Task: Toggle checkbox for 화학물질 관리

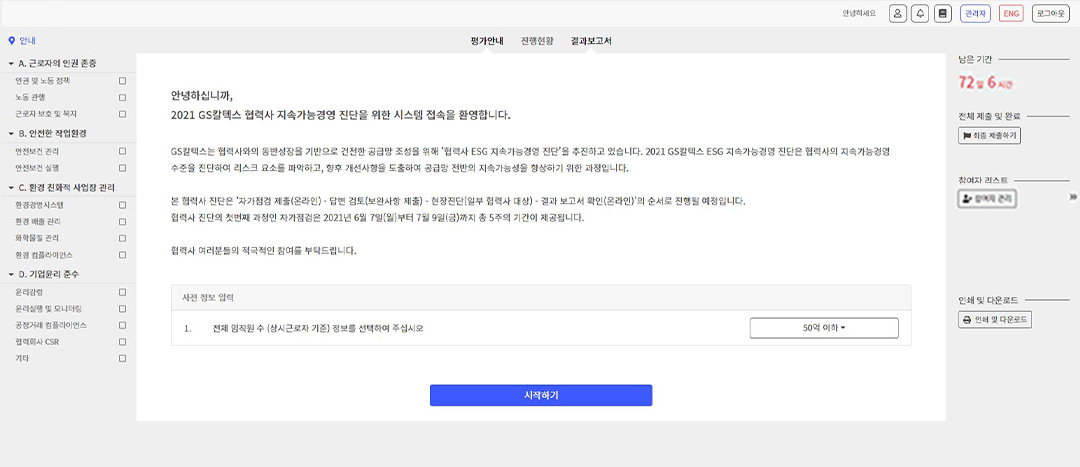Action: (123, 238)
